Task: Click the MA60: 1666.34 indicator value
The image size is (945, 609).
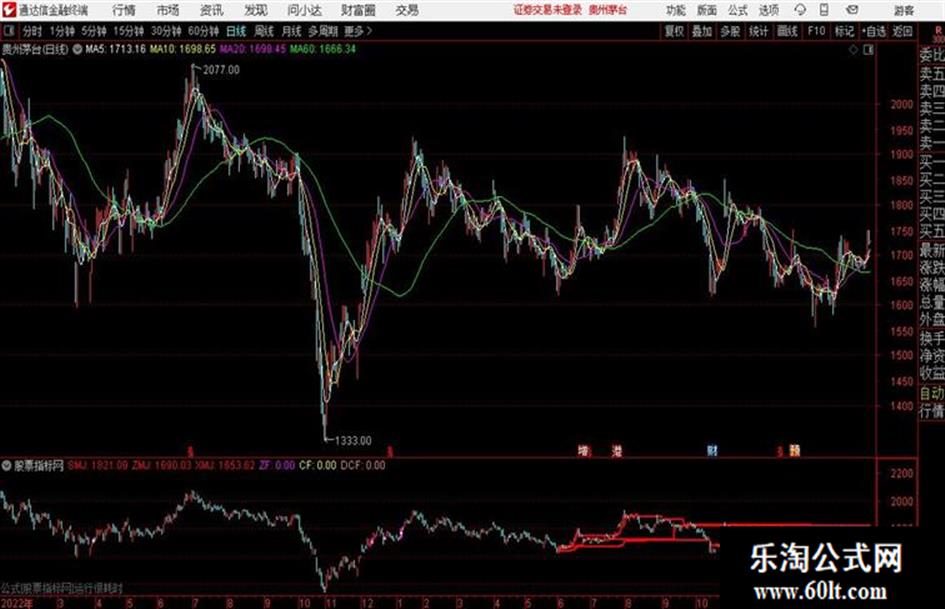Action: 323,49
